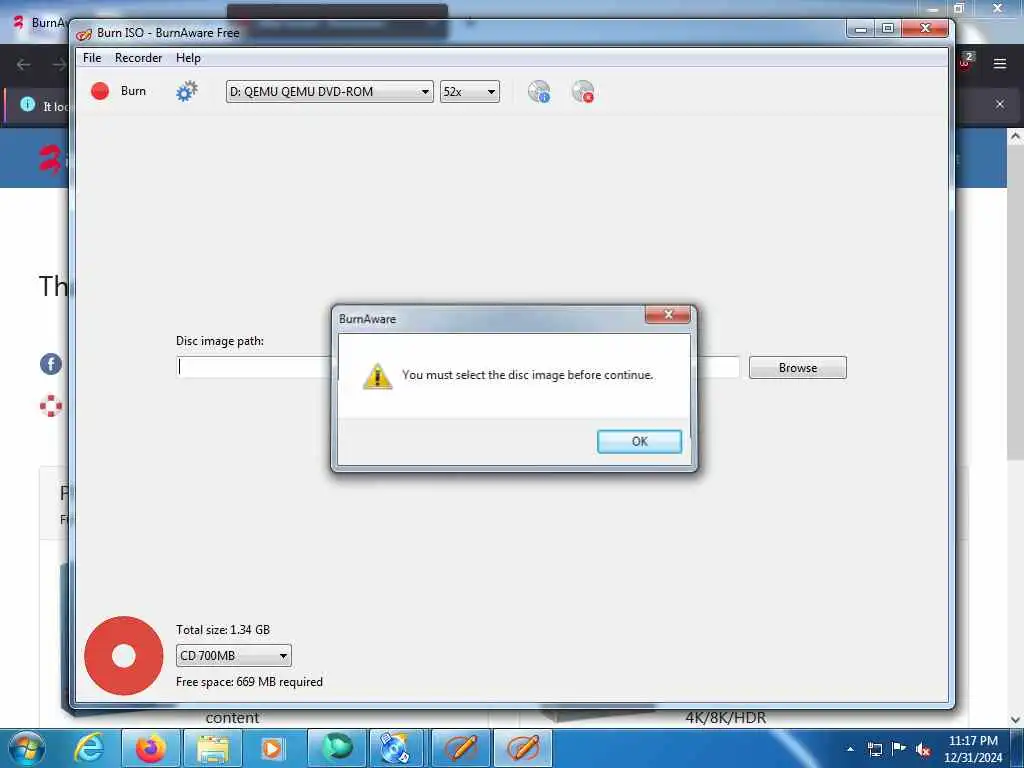Click the Firefox extension badge icon

click(965, 61)
